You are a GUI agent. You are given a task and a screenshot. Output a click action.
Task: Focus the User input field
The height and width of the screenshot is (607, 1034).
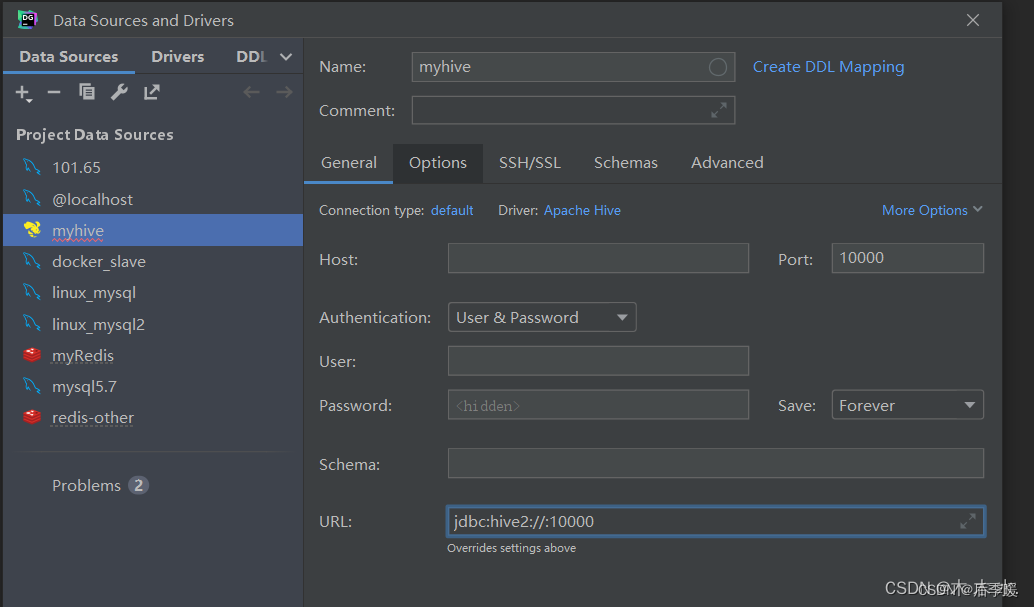pos(598,361)
